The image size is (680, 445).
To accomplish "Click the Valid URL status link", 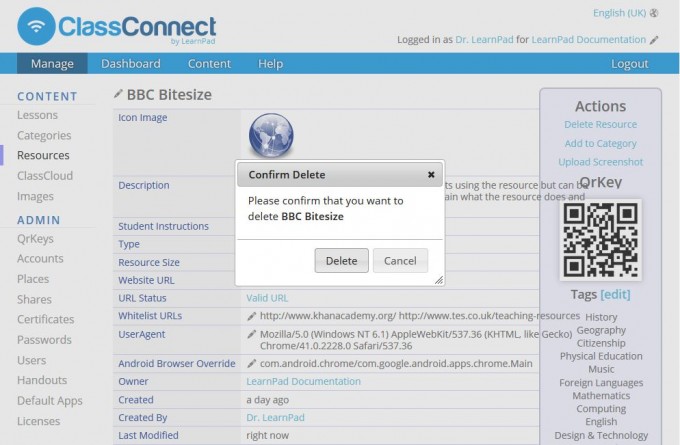I will coord(267,298).
